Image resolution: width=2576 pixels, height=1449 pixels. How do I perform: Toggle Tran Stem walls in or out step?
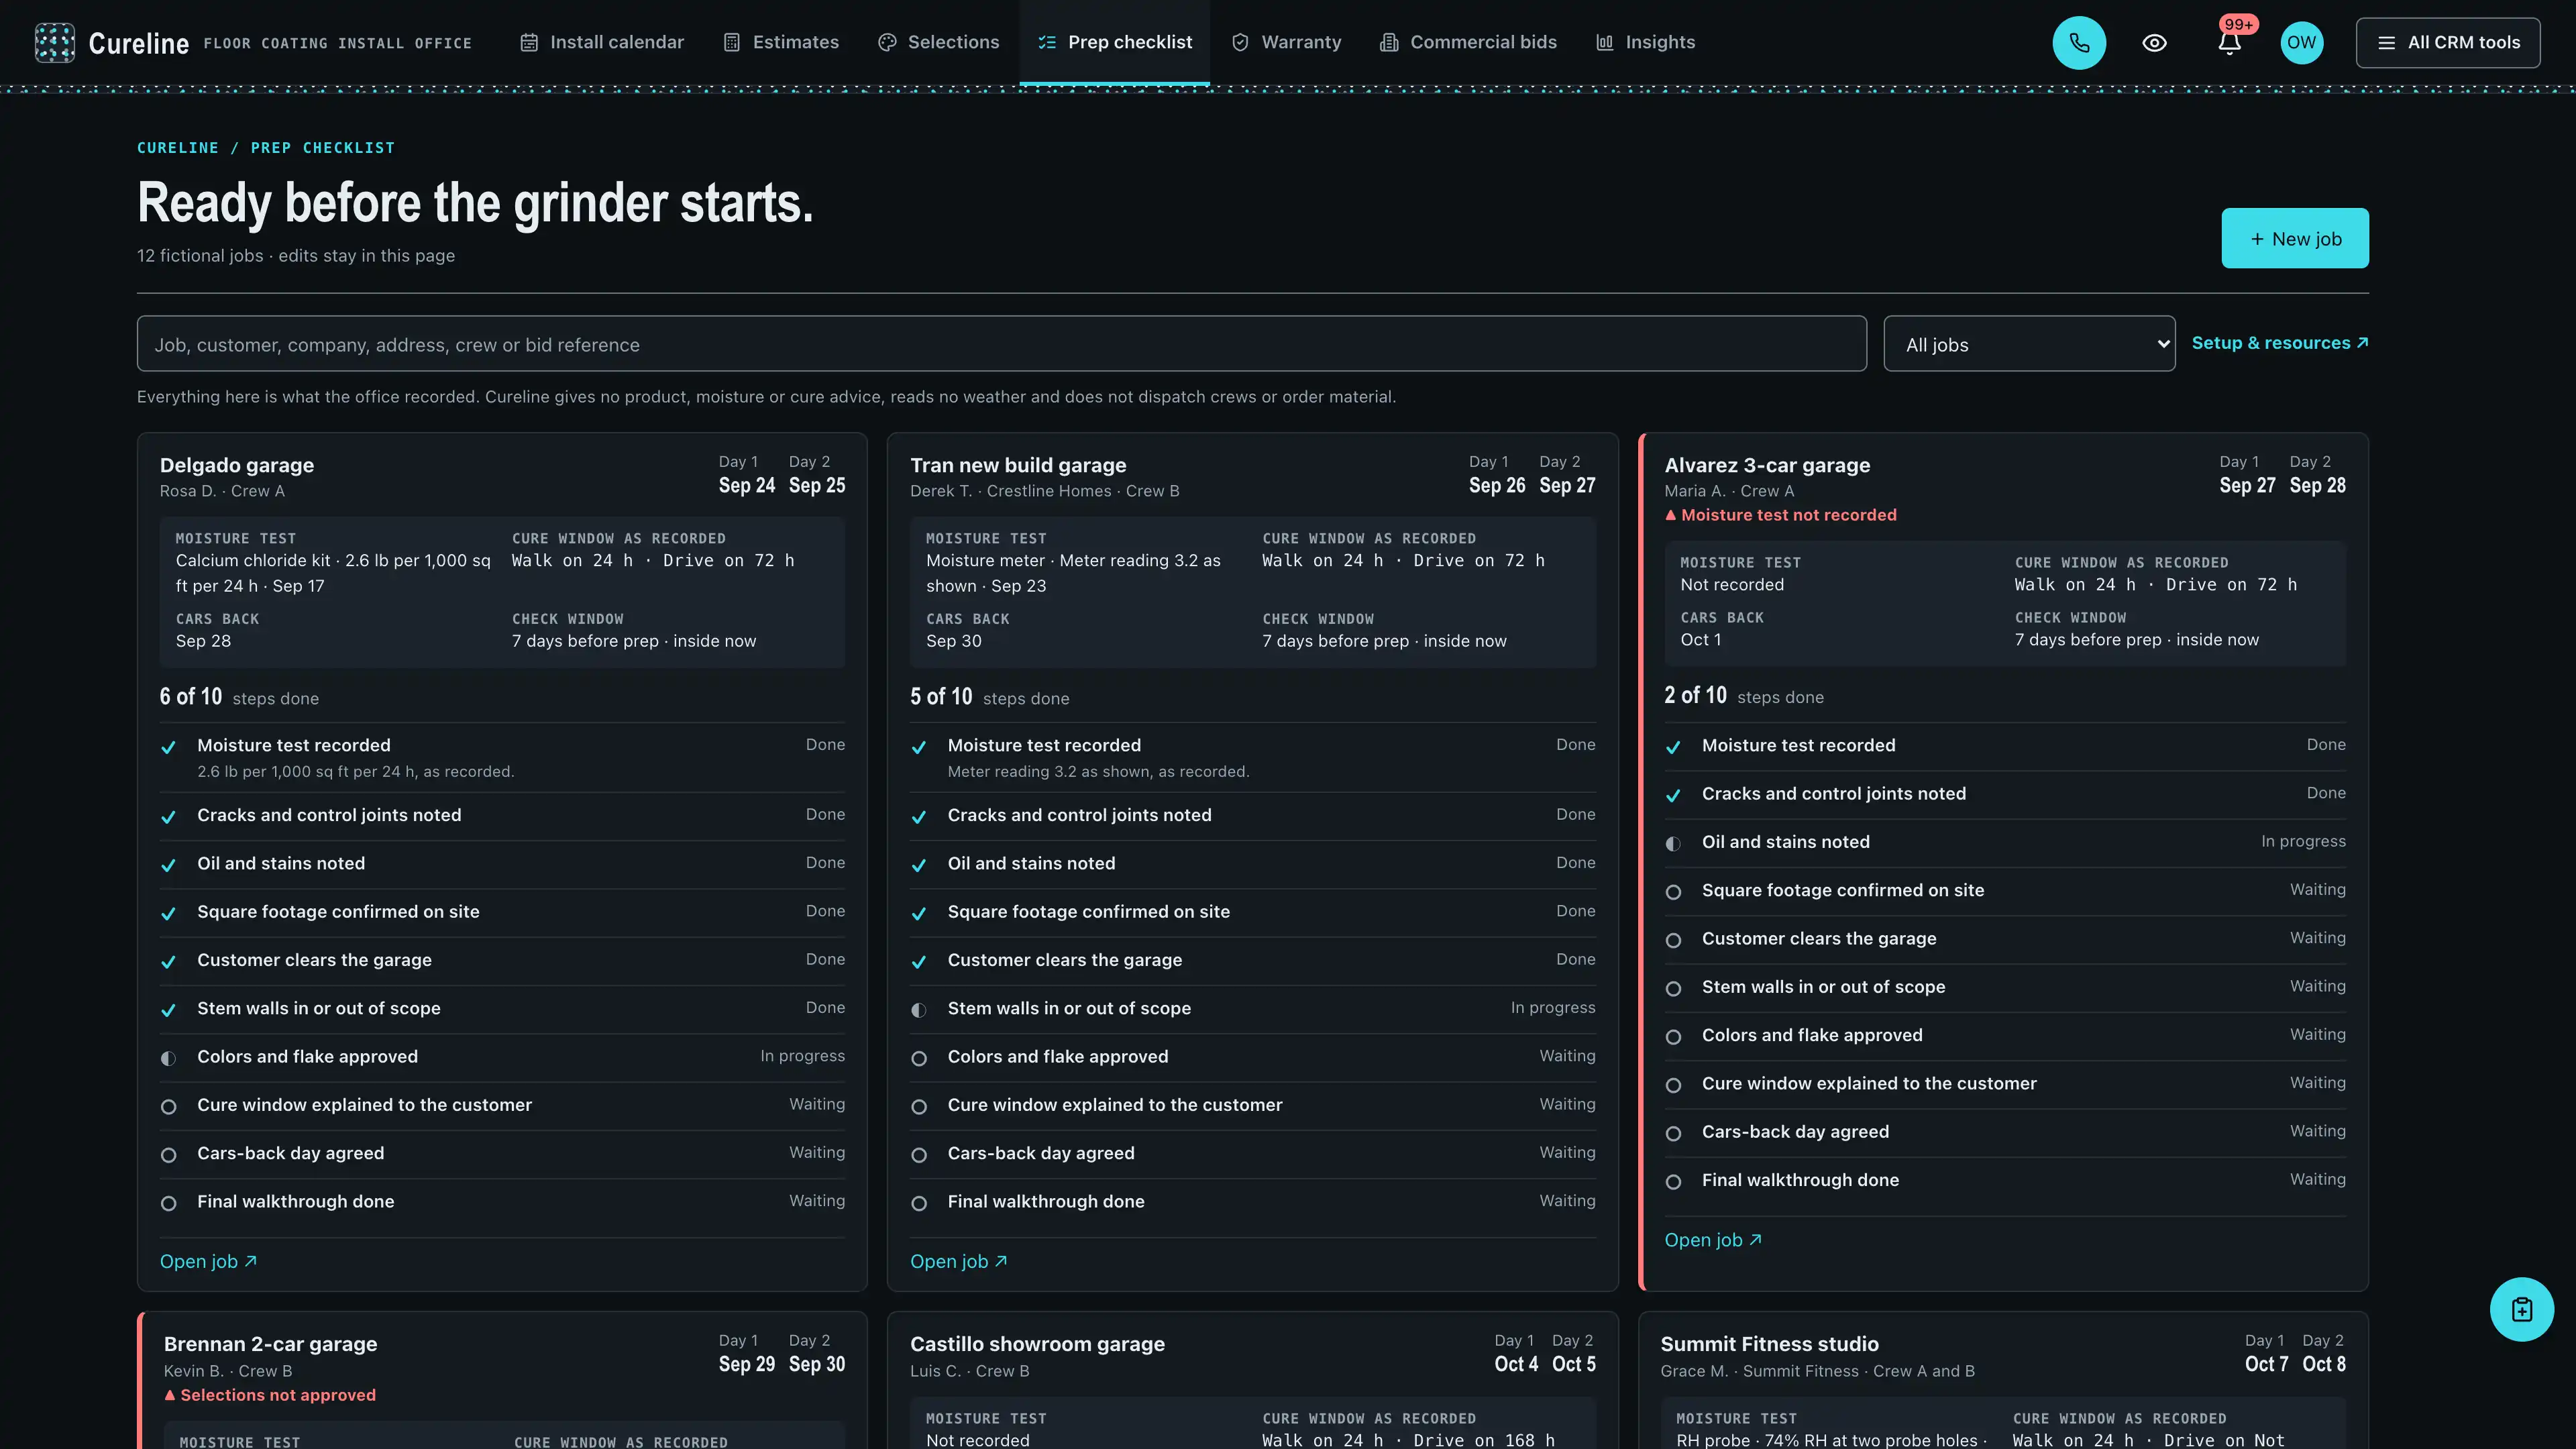1252,1008
